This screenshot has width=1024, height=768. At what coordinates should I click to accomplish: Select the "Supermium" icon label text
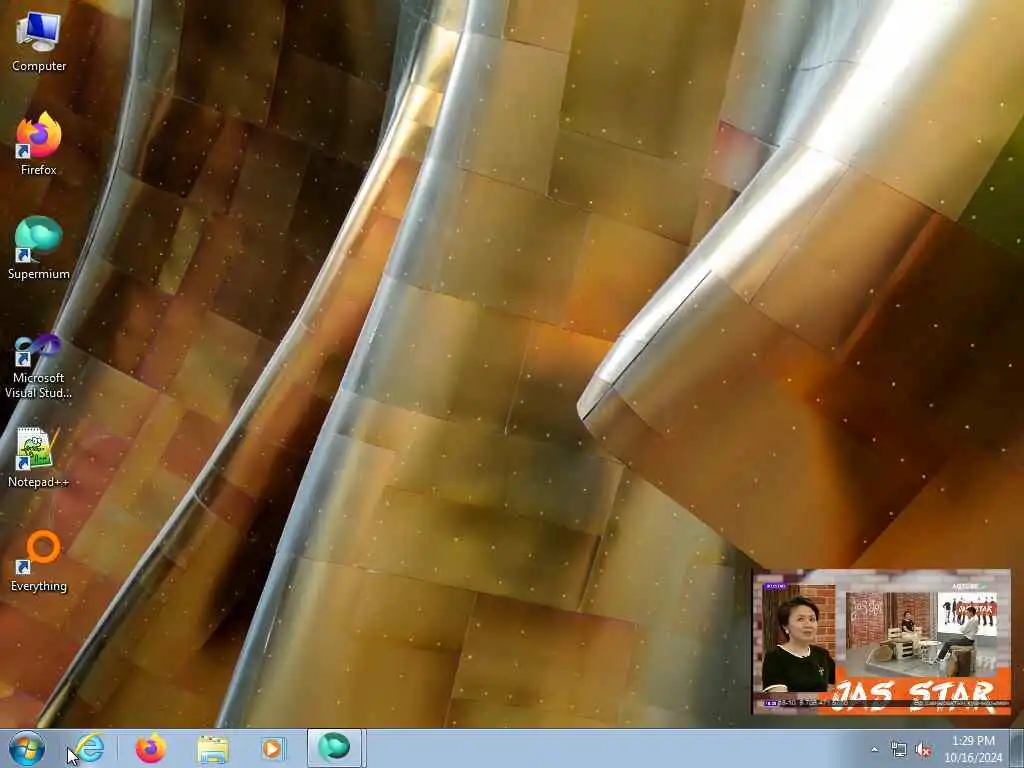39,274
